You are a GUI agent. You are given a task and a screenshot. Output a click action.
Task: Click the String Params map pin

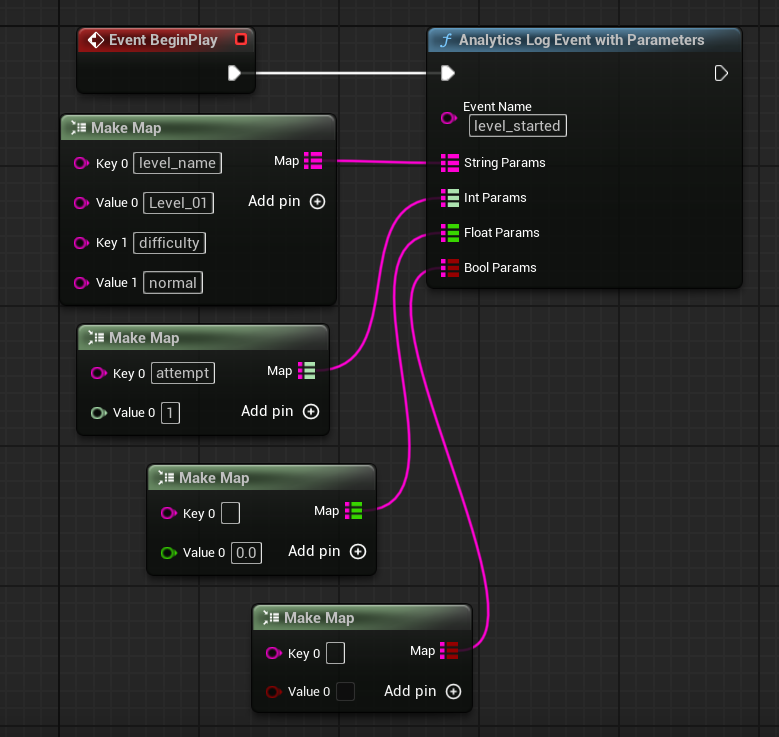coord(449,162)
